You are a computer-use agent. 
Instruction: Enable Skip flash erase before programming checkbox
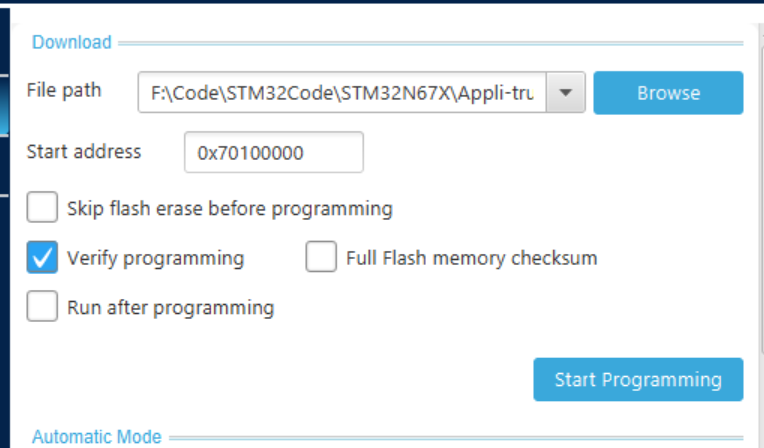click(x=42, y=209)
